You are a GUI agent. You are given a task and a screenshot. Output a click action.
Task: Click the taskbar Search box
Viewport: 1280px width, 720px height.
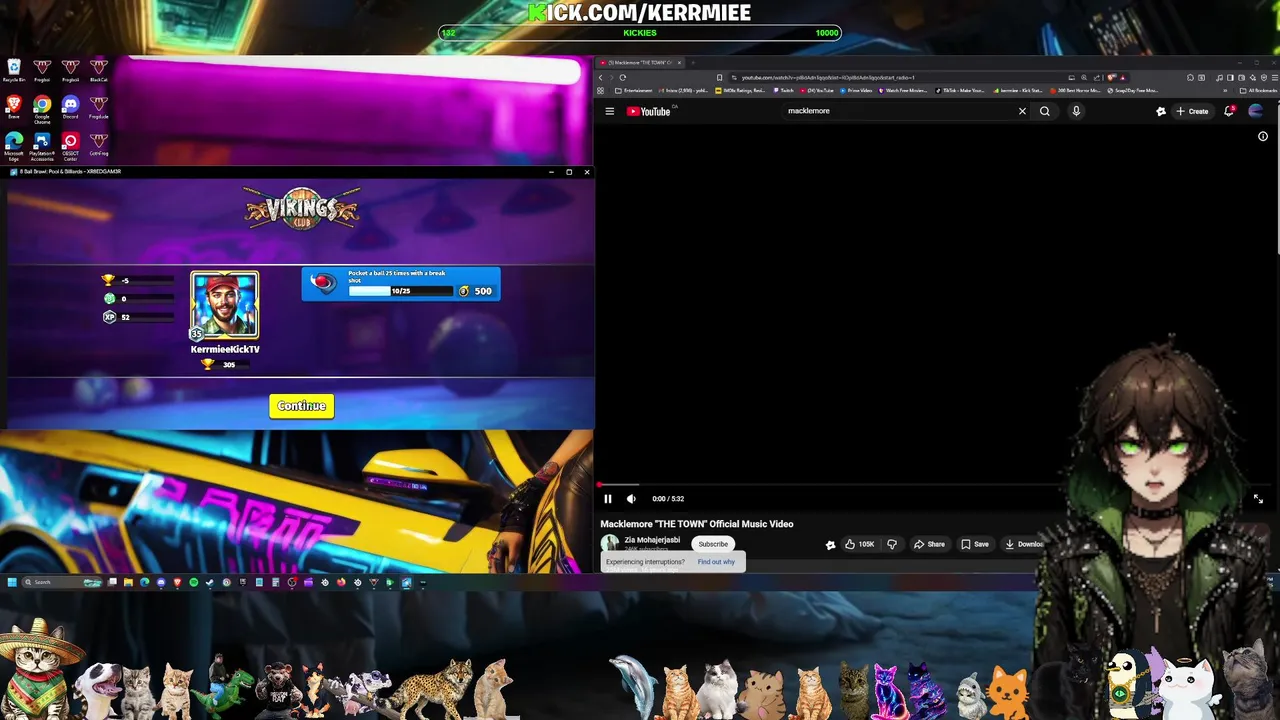[x=62, y=582]
